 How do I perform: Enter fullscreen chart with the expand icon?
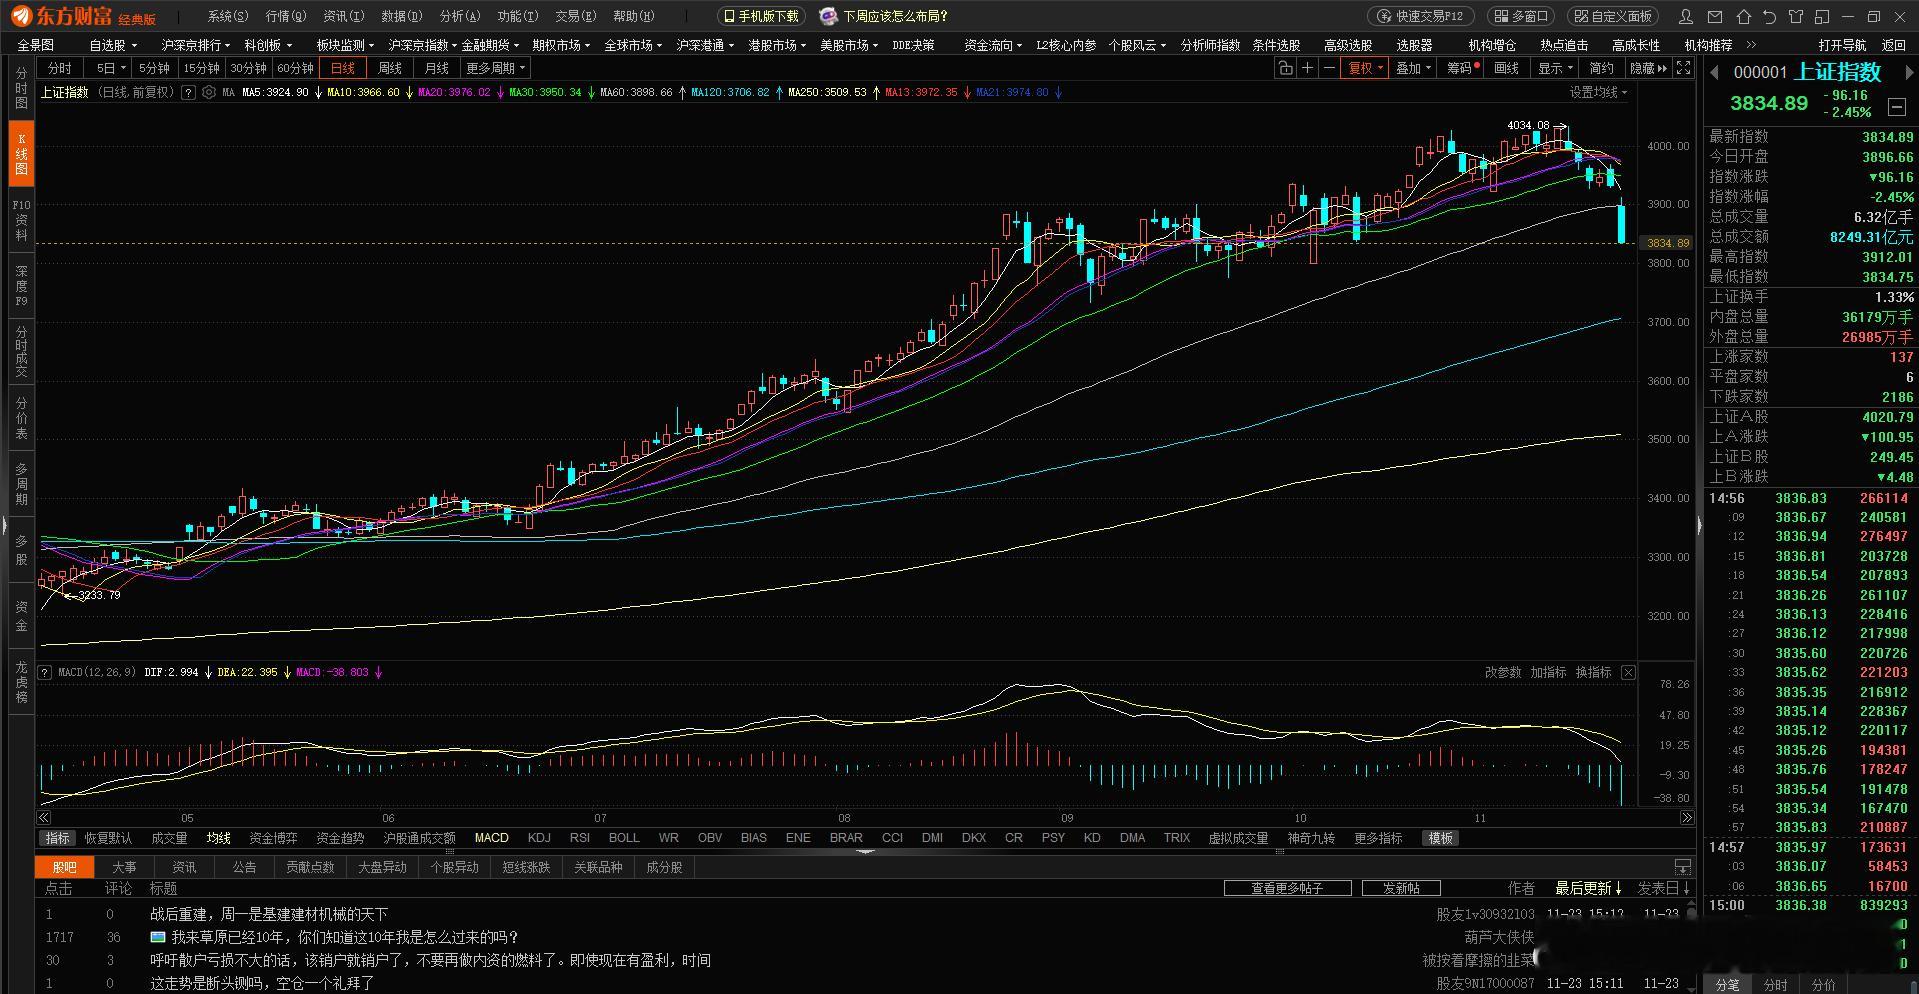tap(1684, 68)
